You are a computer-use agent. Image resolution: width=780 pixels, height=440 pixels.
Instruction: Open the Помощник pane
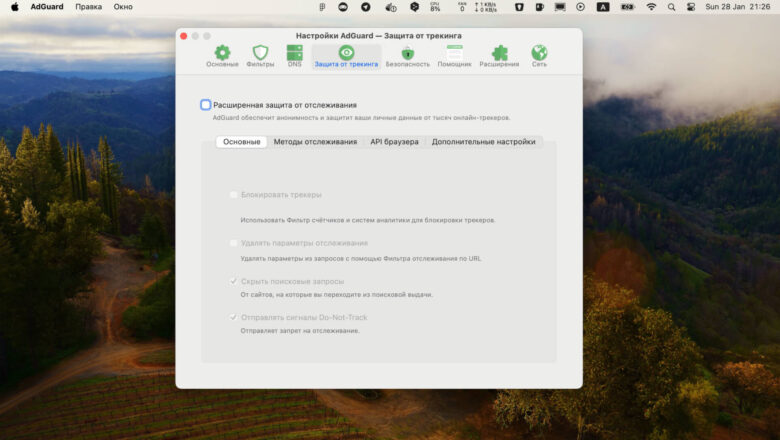tap(454, 56)
